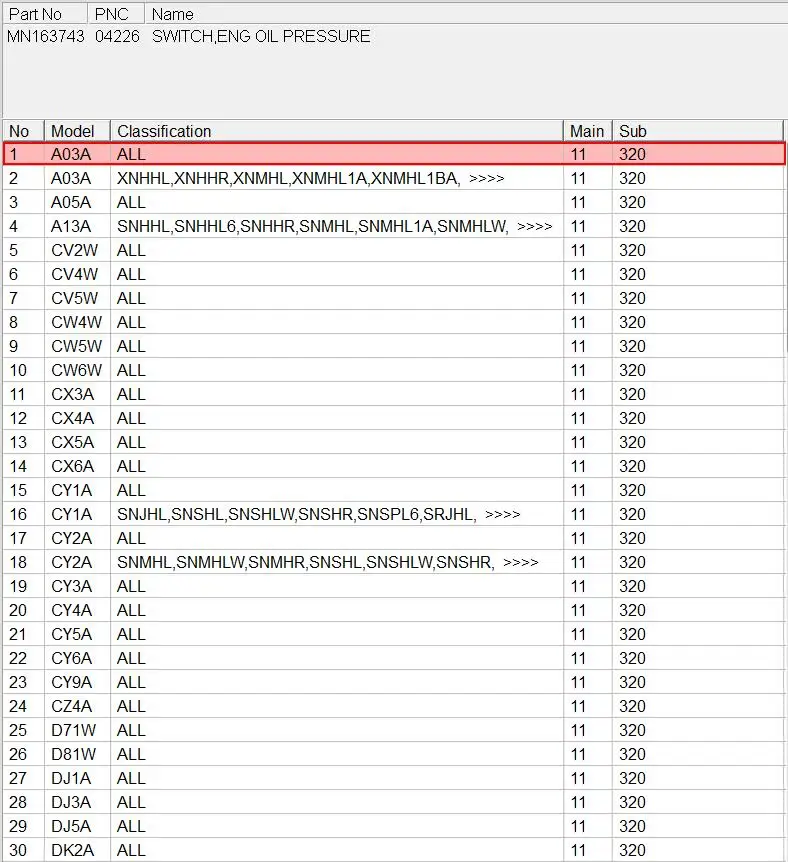Expand the >>>> in row 4
The image size is (788, 862).
[x=534, y=226]
